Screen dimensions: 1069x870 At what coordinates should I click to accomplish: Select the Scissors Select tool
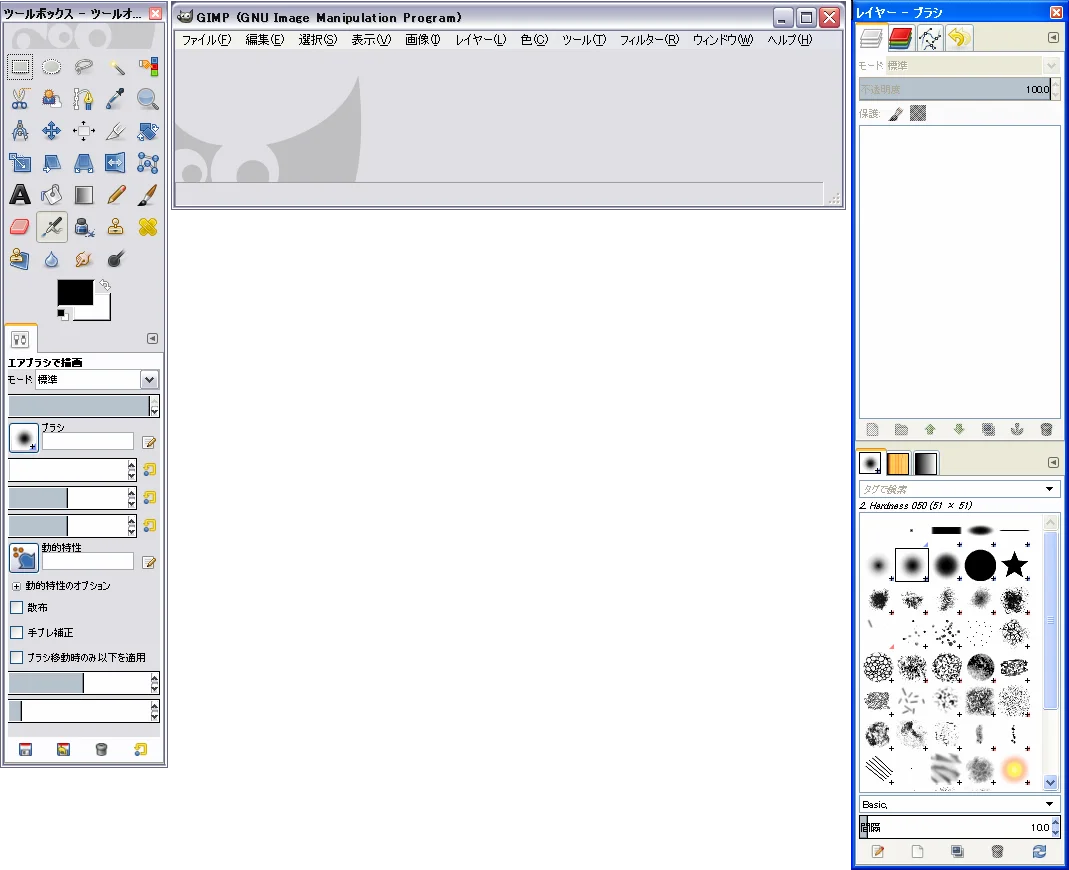click(x=20, y=99)
